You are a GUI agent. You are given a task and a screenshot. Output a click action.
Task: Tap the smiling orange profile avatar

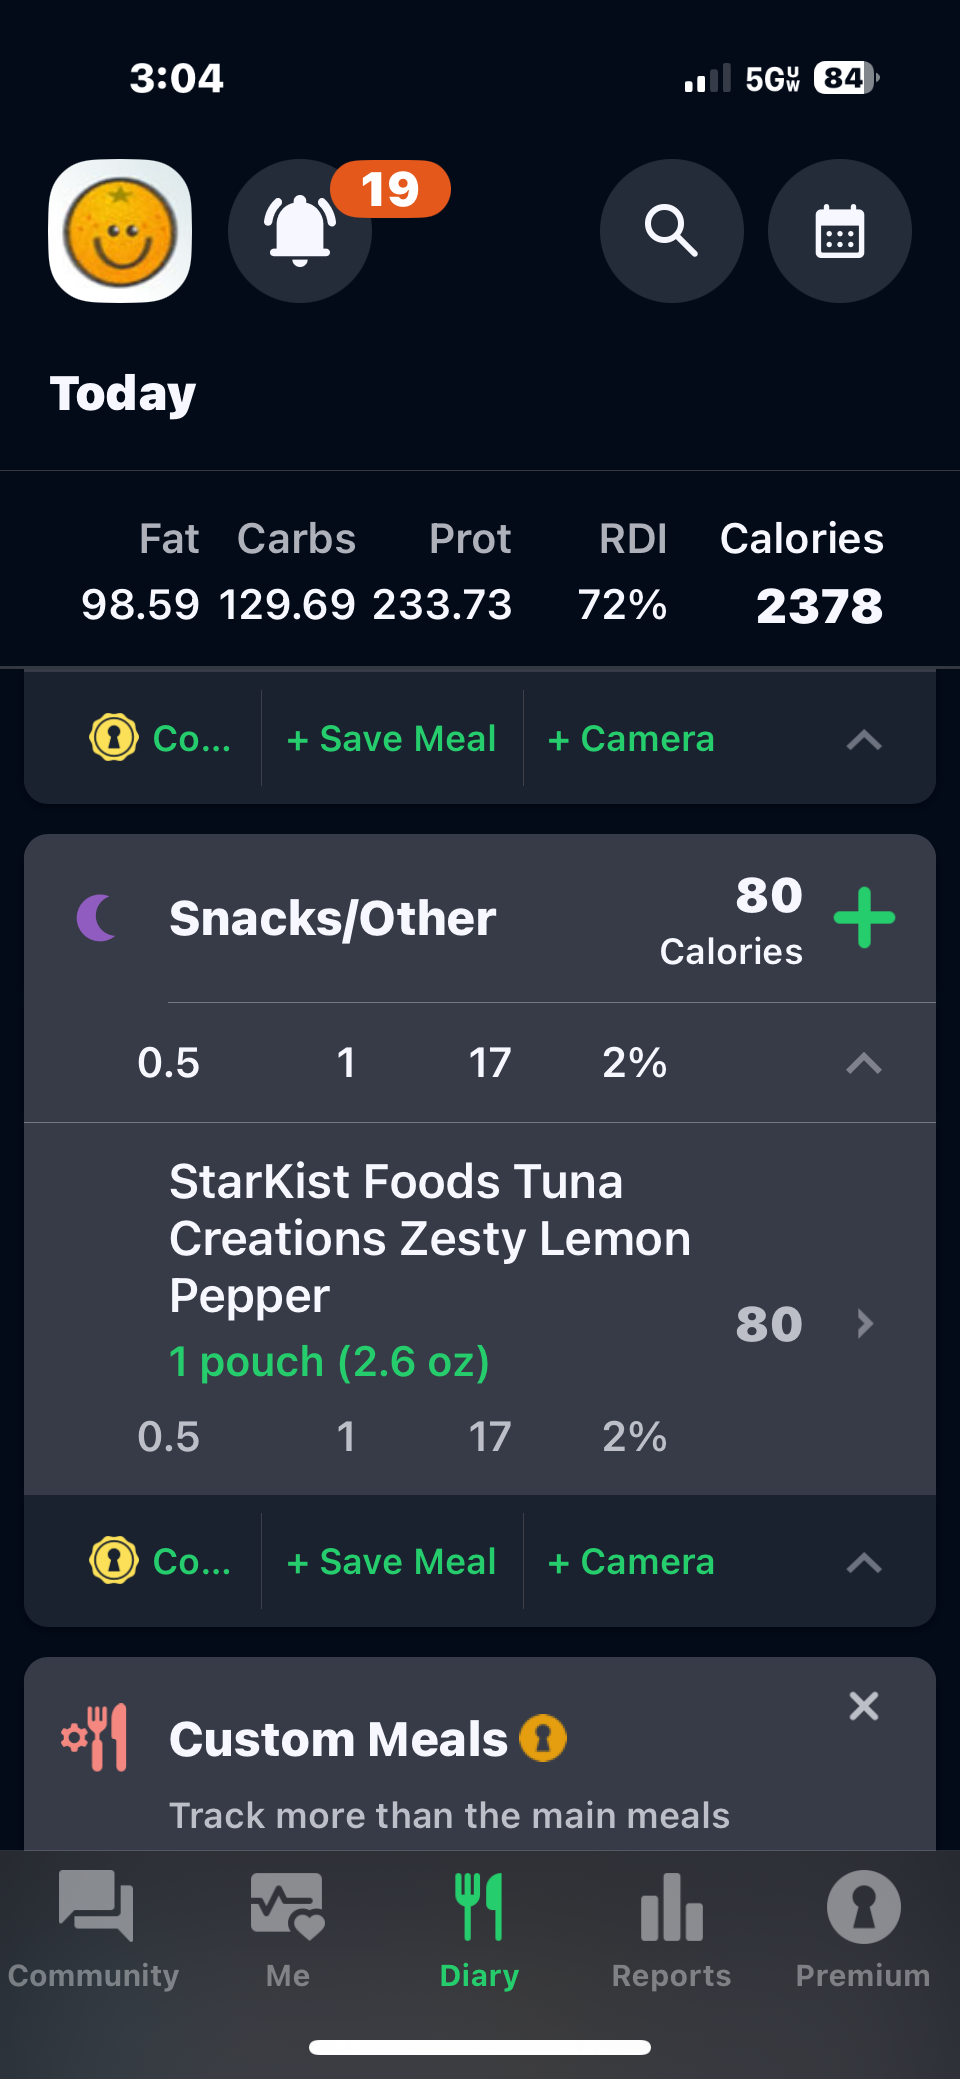click(x=120, y=231)
